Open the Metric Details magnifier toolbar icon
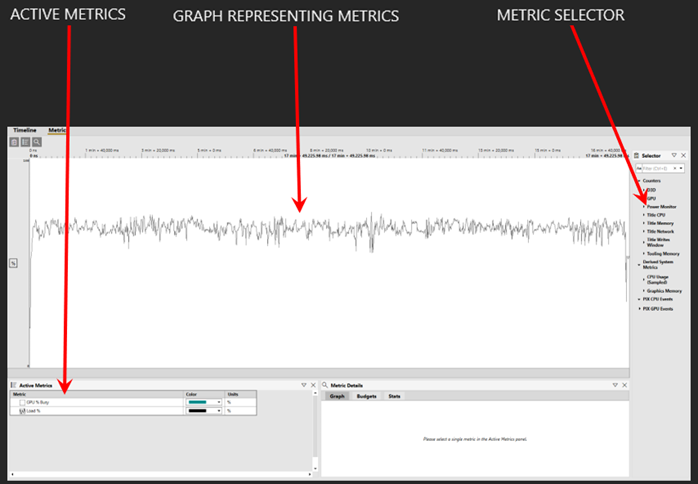 coord(37,142)
